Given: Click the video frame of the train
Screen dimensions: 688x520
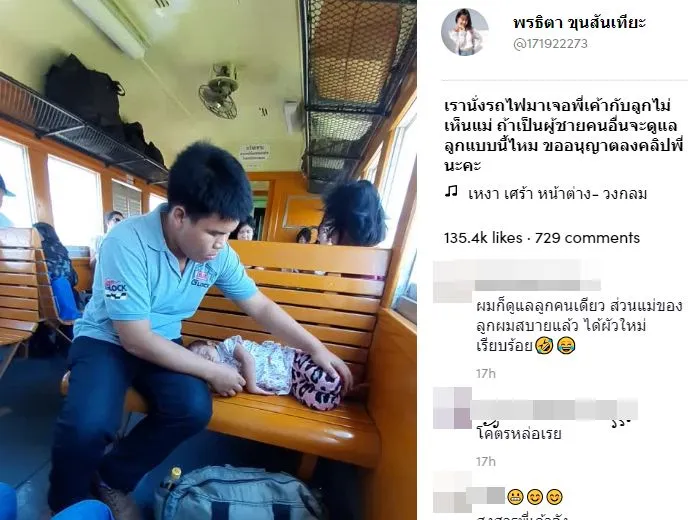Looking at the screenshot, I should coord(208,260).
